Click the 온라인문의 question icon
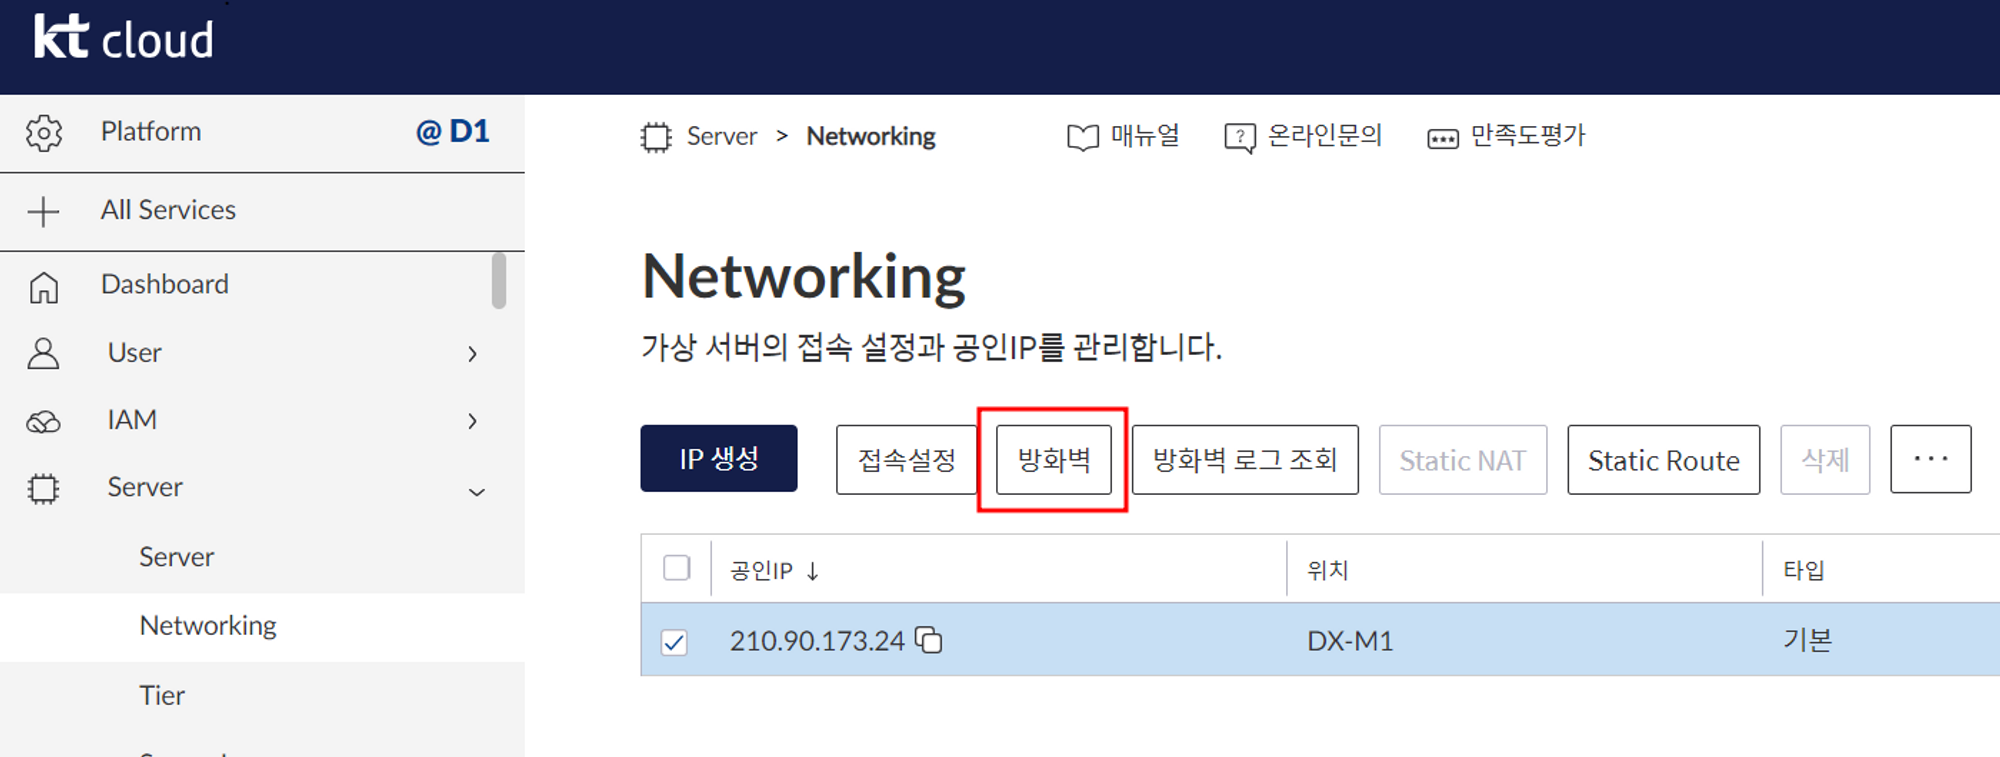This screenshot has width=2000, height=757. (1240, 138)
